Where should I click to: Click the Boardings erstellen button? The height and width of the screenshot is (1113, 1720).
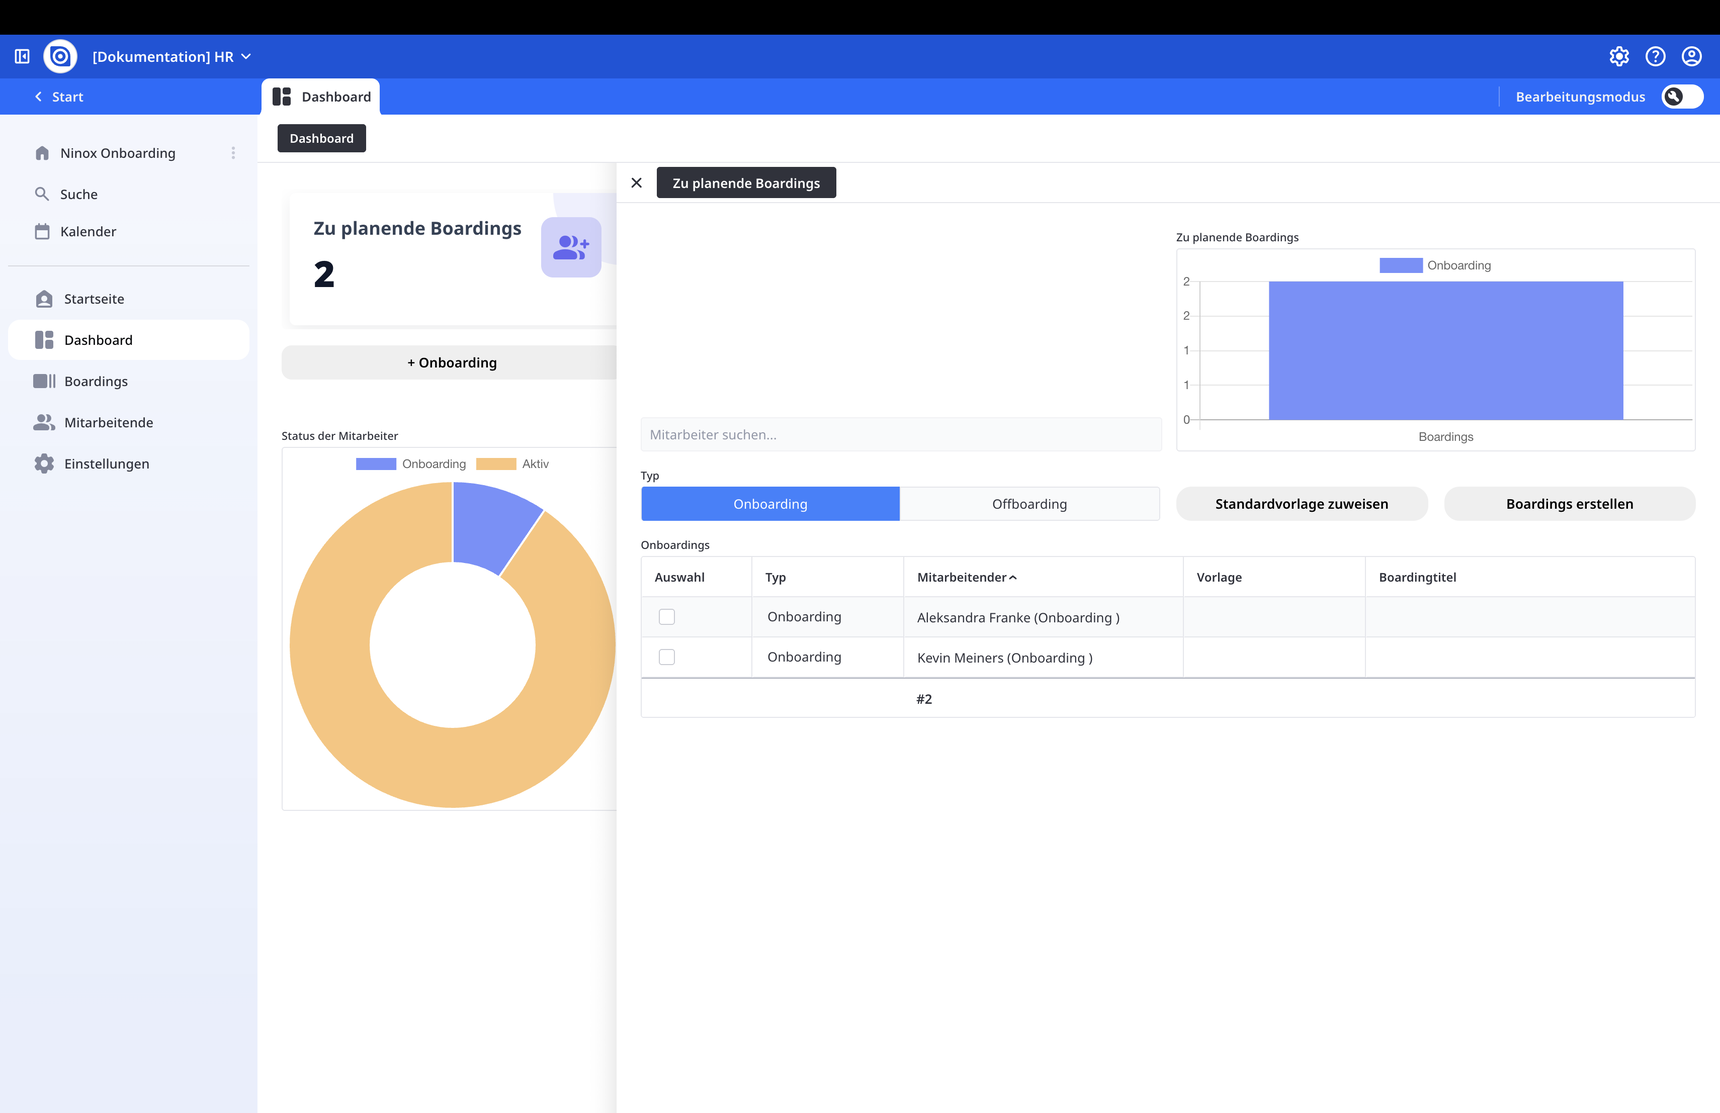pyautogui.click(x=1569, y=504)
